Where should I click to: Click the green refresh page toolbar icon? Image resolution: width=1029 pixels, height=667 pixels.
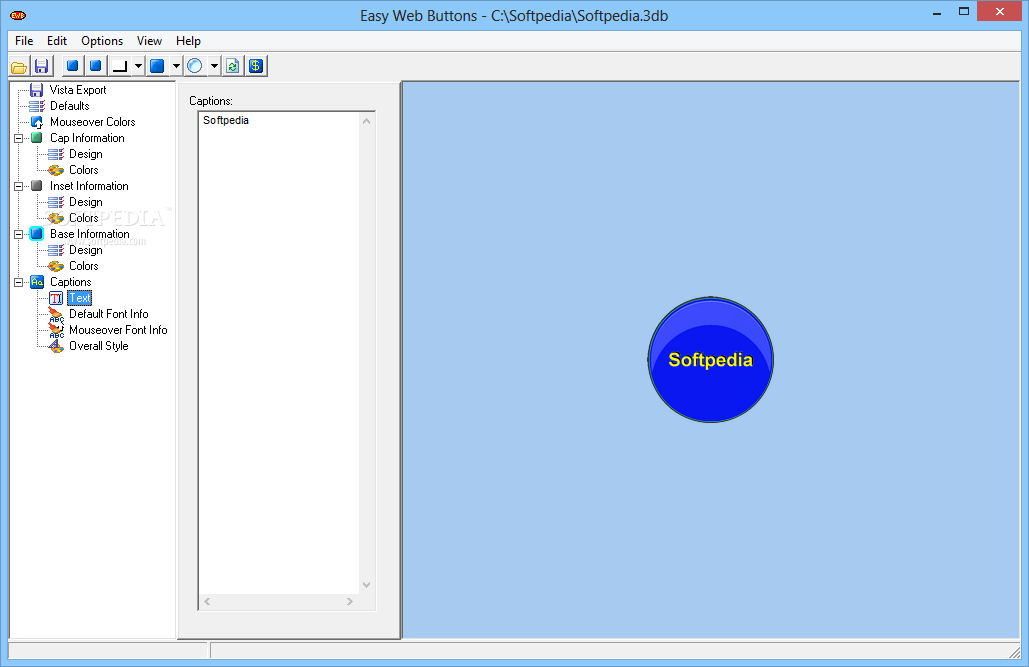tap(232, 66)
